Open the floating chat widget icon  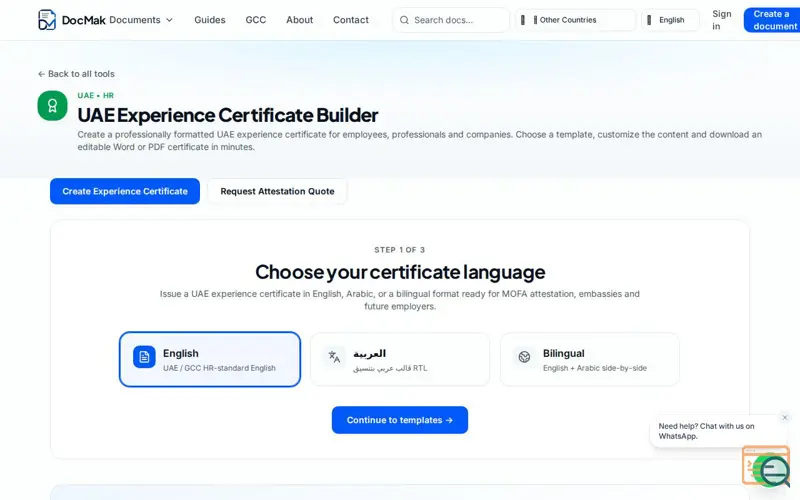[766, 466]
